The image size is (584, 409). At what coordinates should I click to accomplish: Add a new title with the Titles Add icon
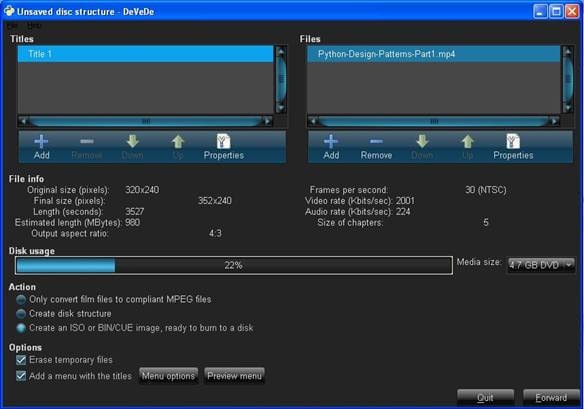coord(41,147)
